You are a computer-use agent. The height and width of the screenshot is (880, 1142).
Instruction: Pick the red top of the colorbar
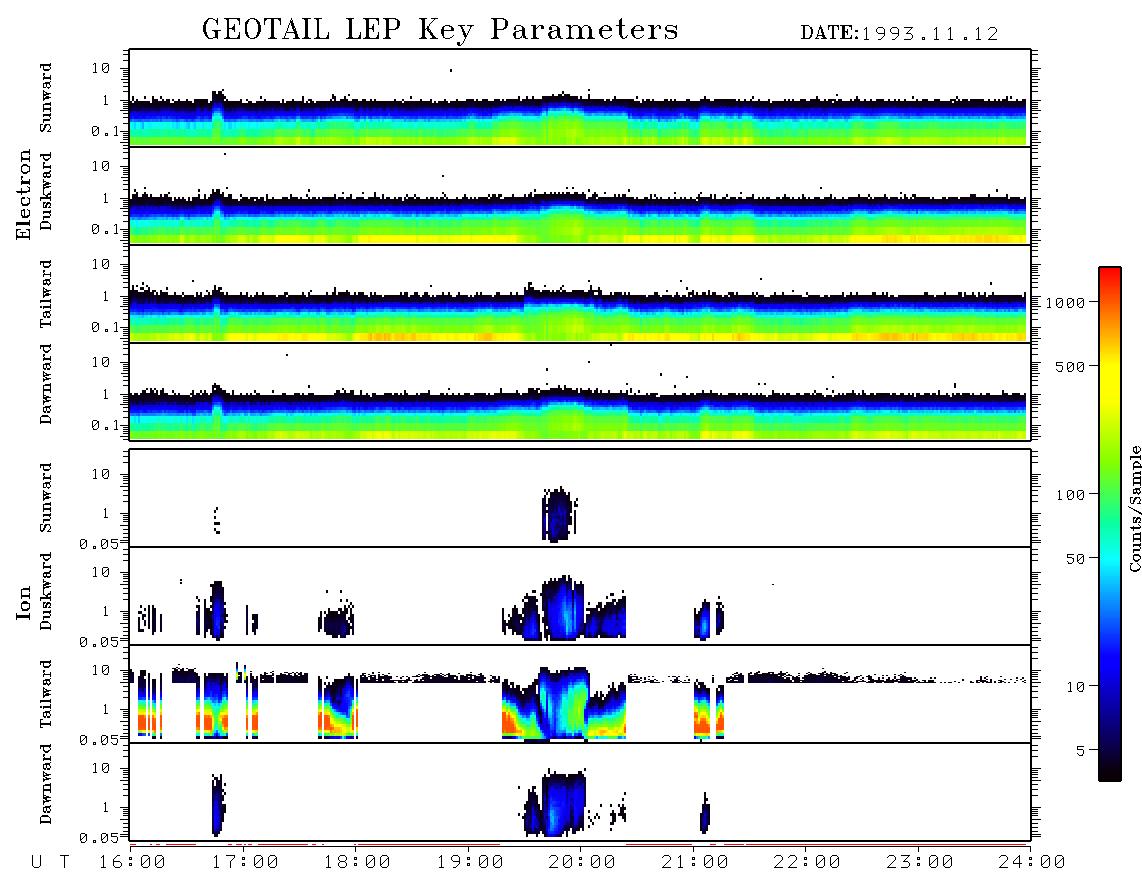tap(1110, 274)
